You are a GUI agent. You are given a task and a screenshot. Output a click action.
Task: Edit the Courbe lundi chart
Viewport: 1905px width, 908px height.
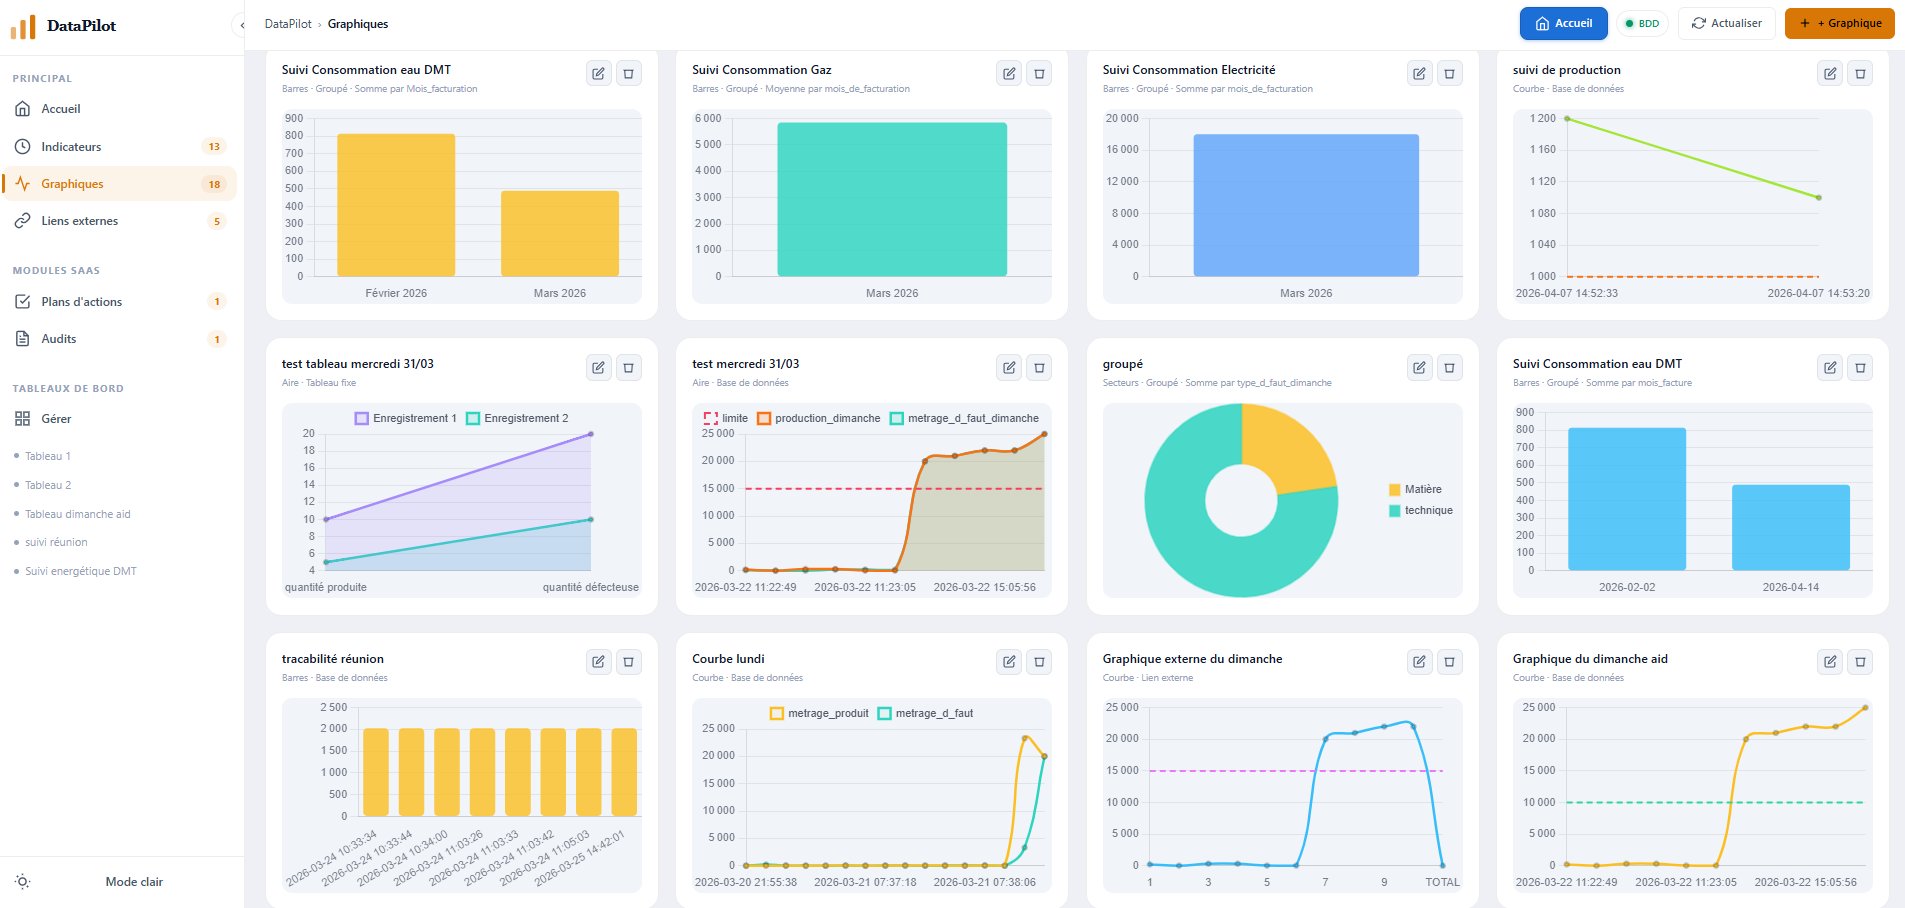point(1009,661)
